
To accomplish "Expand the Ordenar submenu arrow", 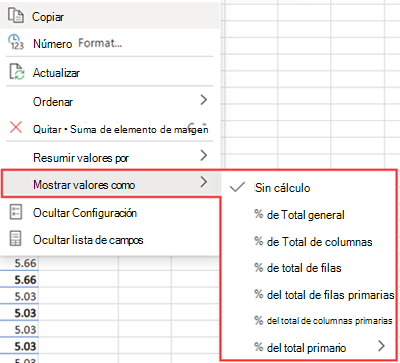I will [204, 100].
